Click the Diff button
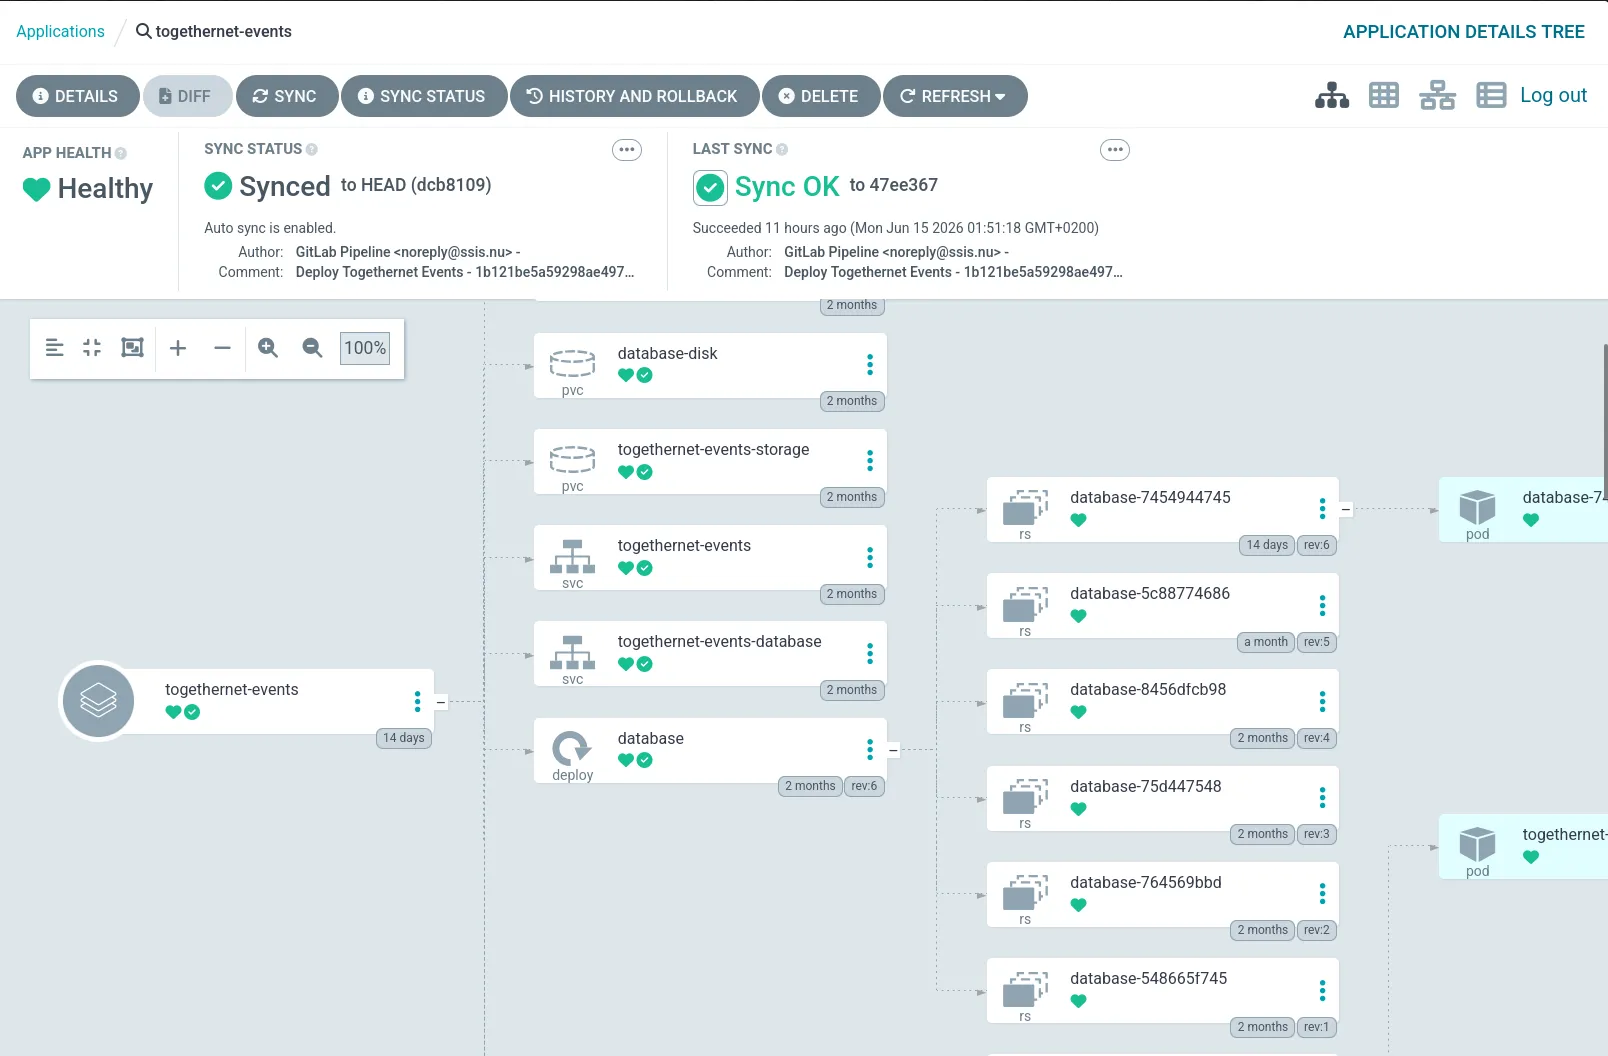This screenshot has width=1608, height=1056. [187, 96]
